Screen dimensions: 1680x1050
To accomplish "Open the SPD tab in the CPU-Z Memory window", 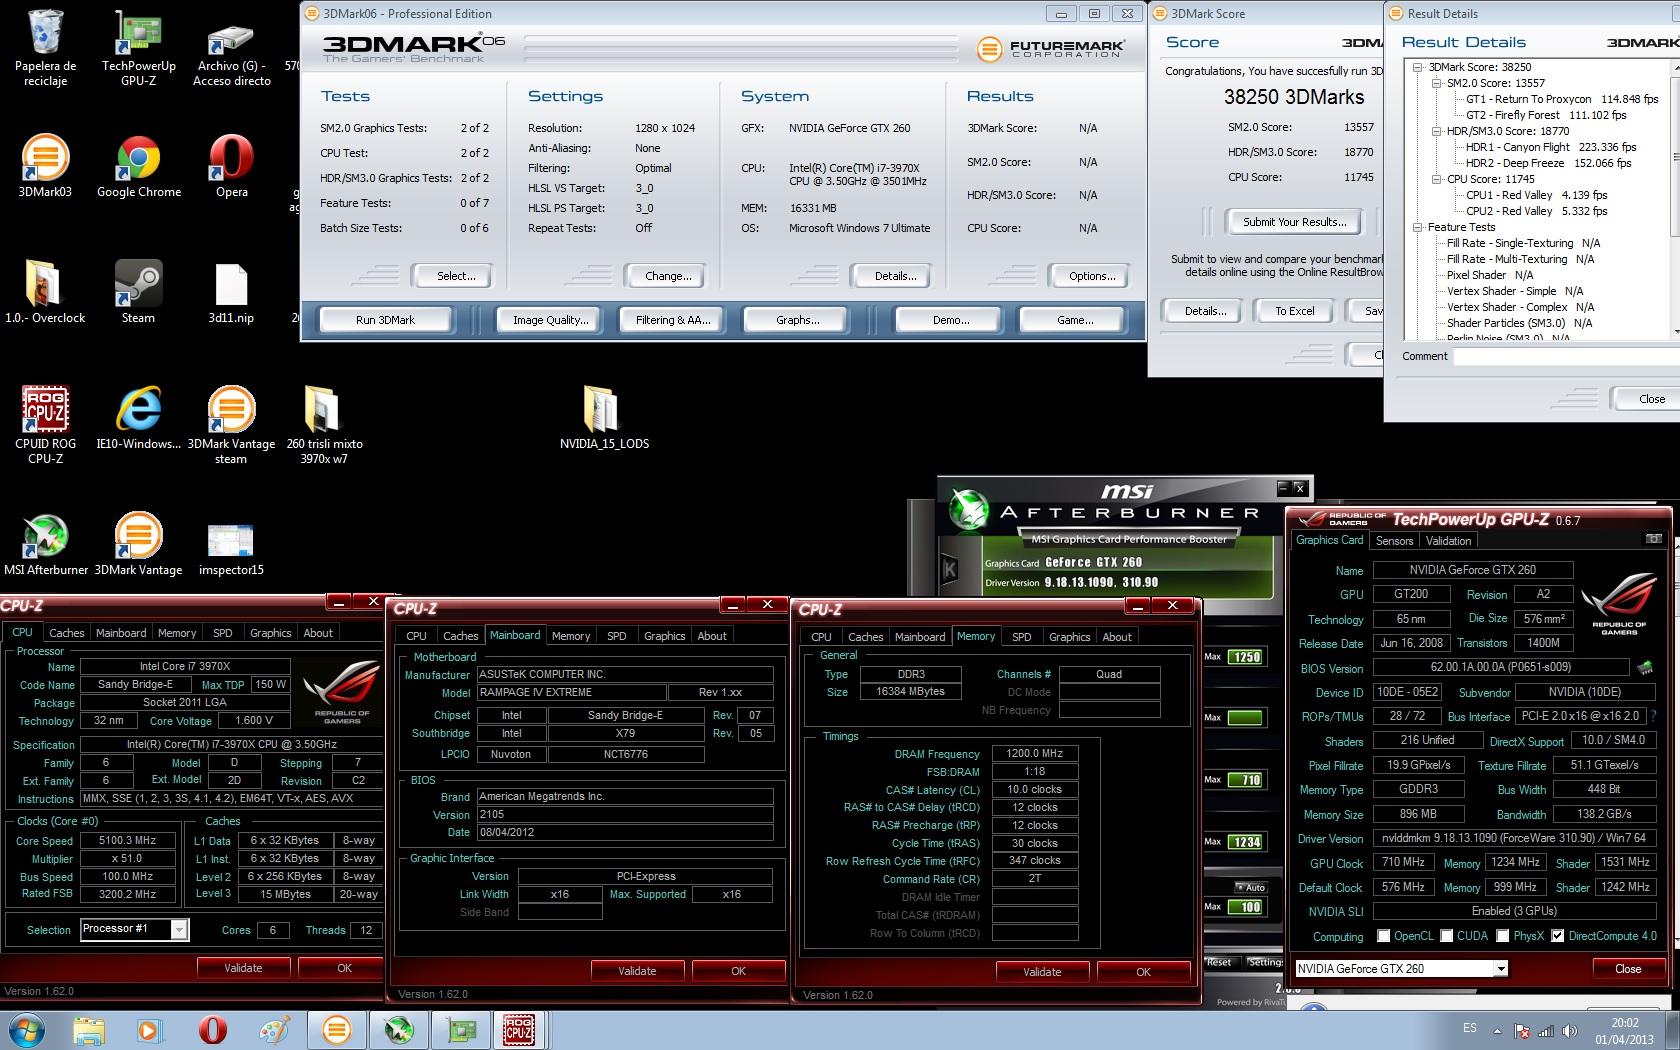I will point(1021,637).
